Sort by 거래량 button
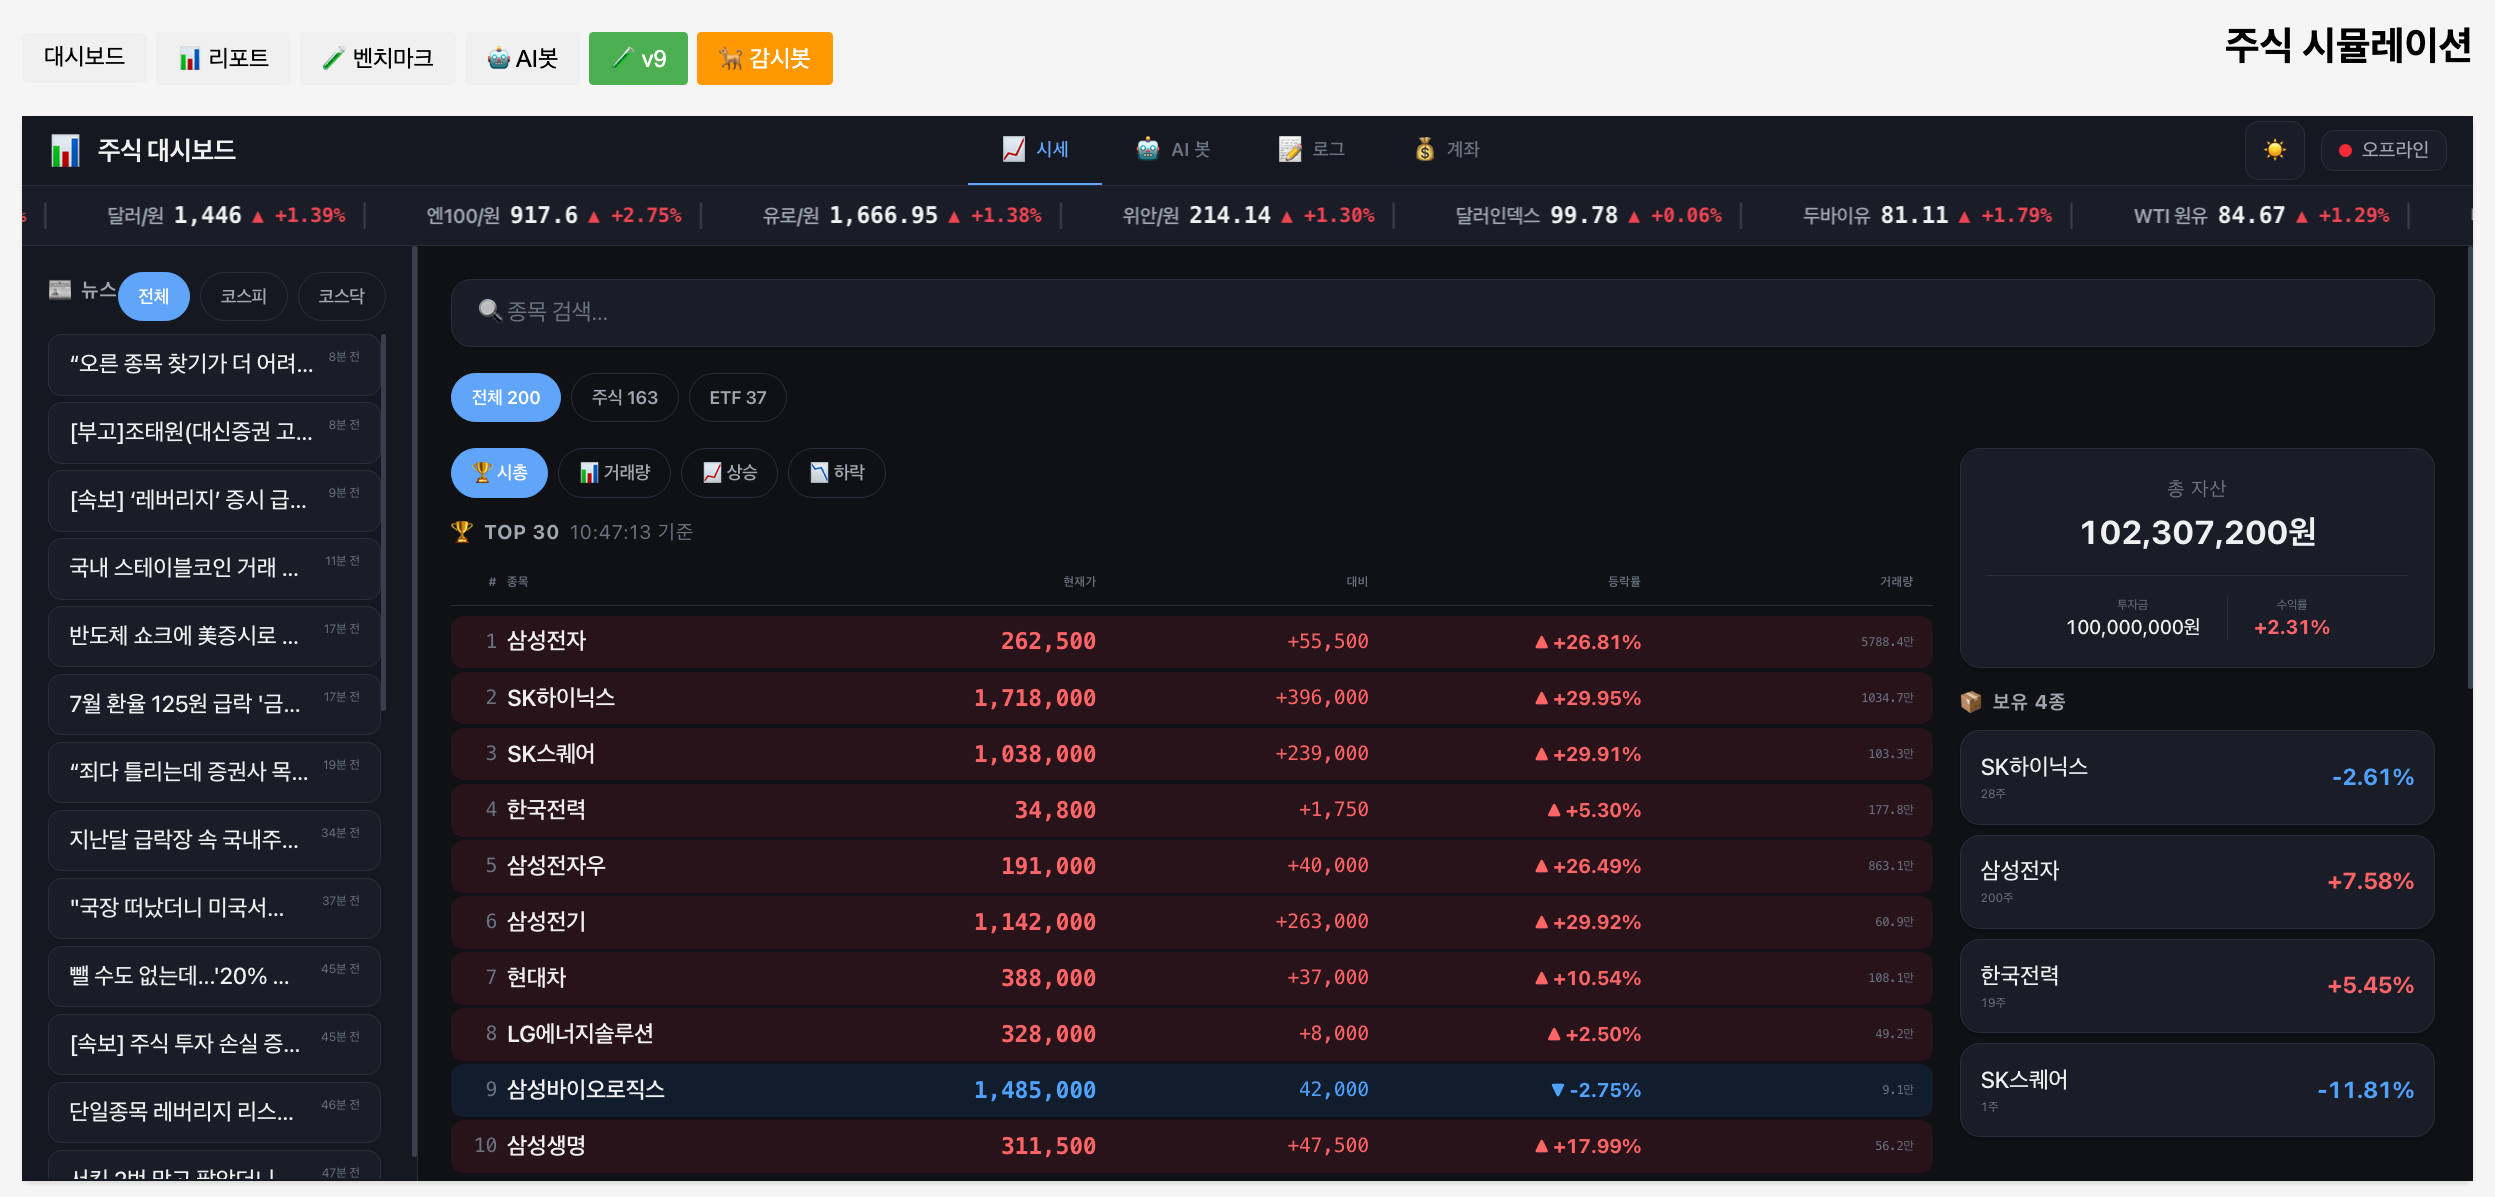 pos(615,472)
